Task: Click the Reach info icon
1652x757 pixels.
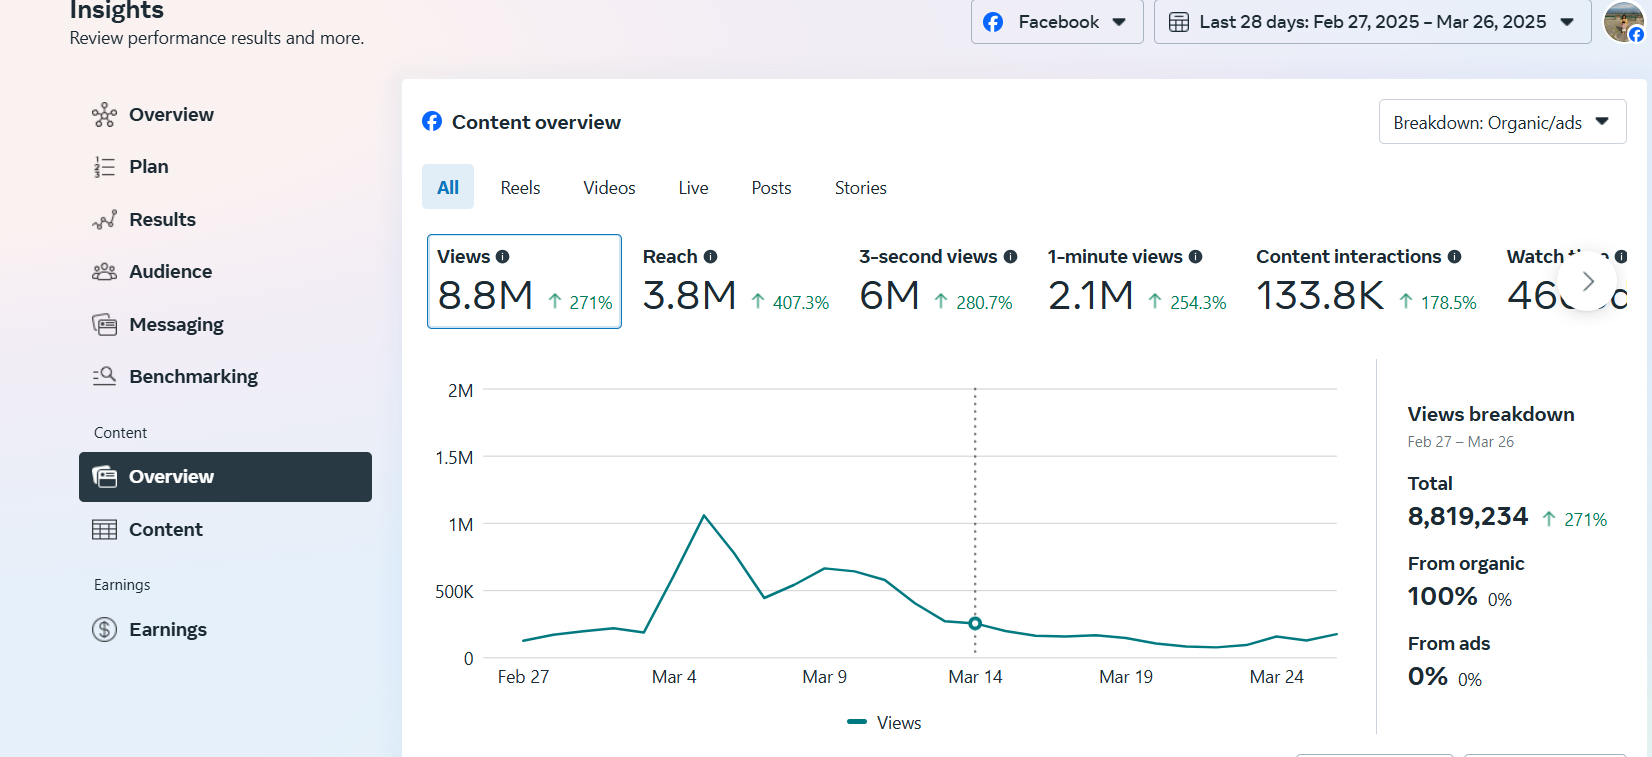Action: click(x=711, y=257)
